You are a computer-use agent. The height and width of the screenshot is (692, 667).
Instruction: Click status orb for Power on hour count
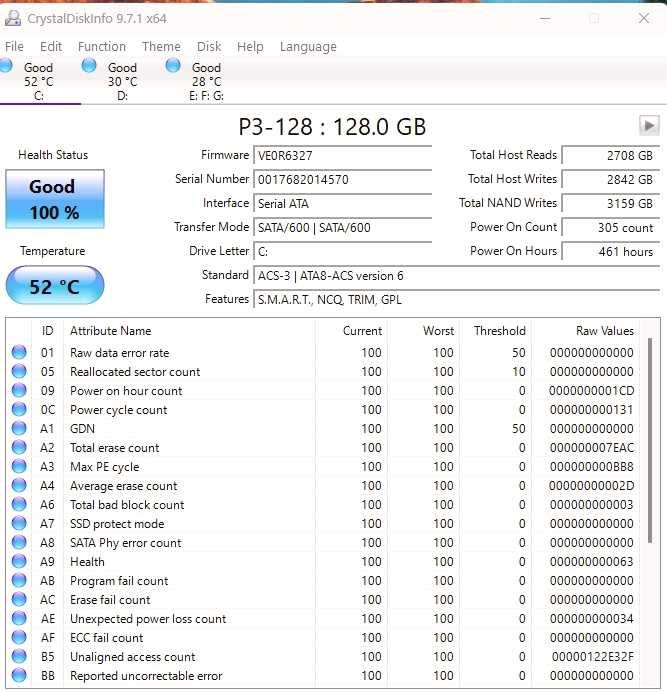coord(19,390)
